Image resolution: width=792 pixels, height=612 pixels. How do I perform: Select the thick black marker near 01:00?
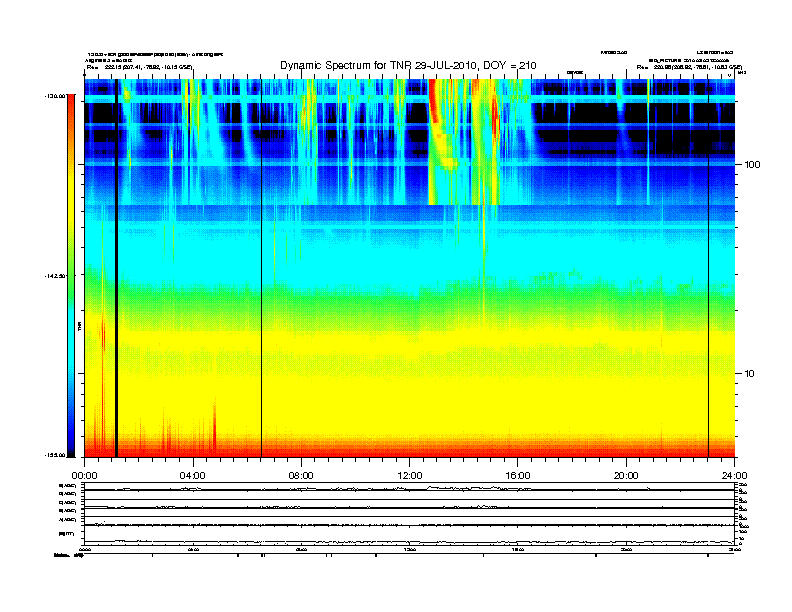116,268
